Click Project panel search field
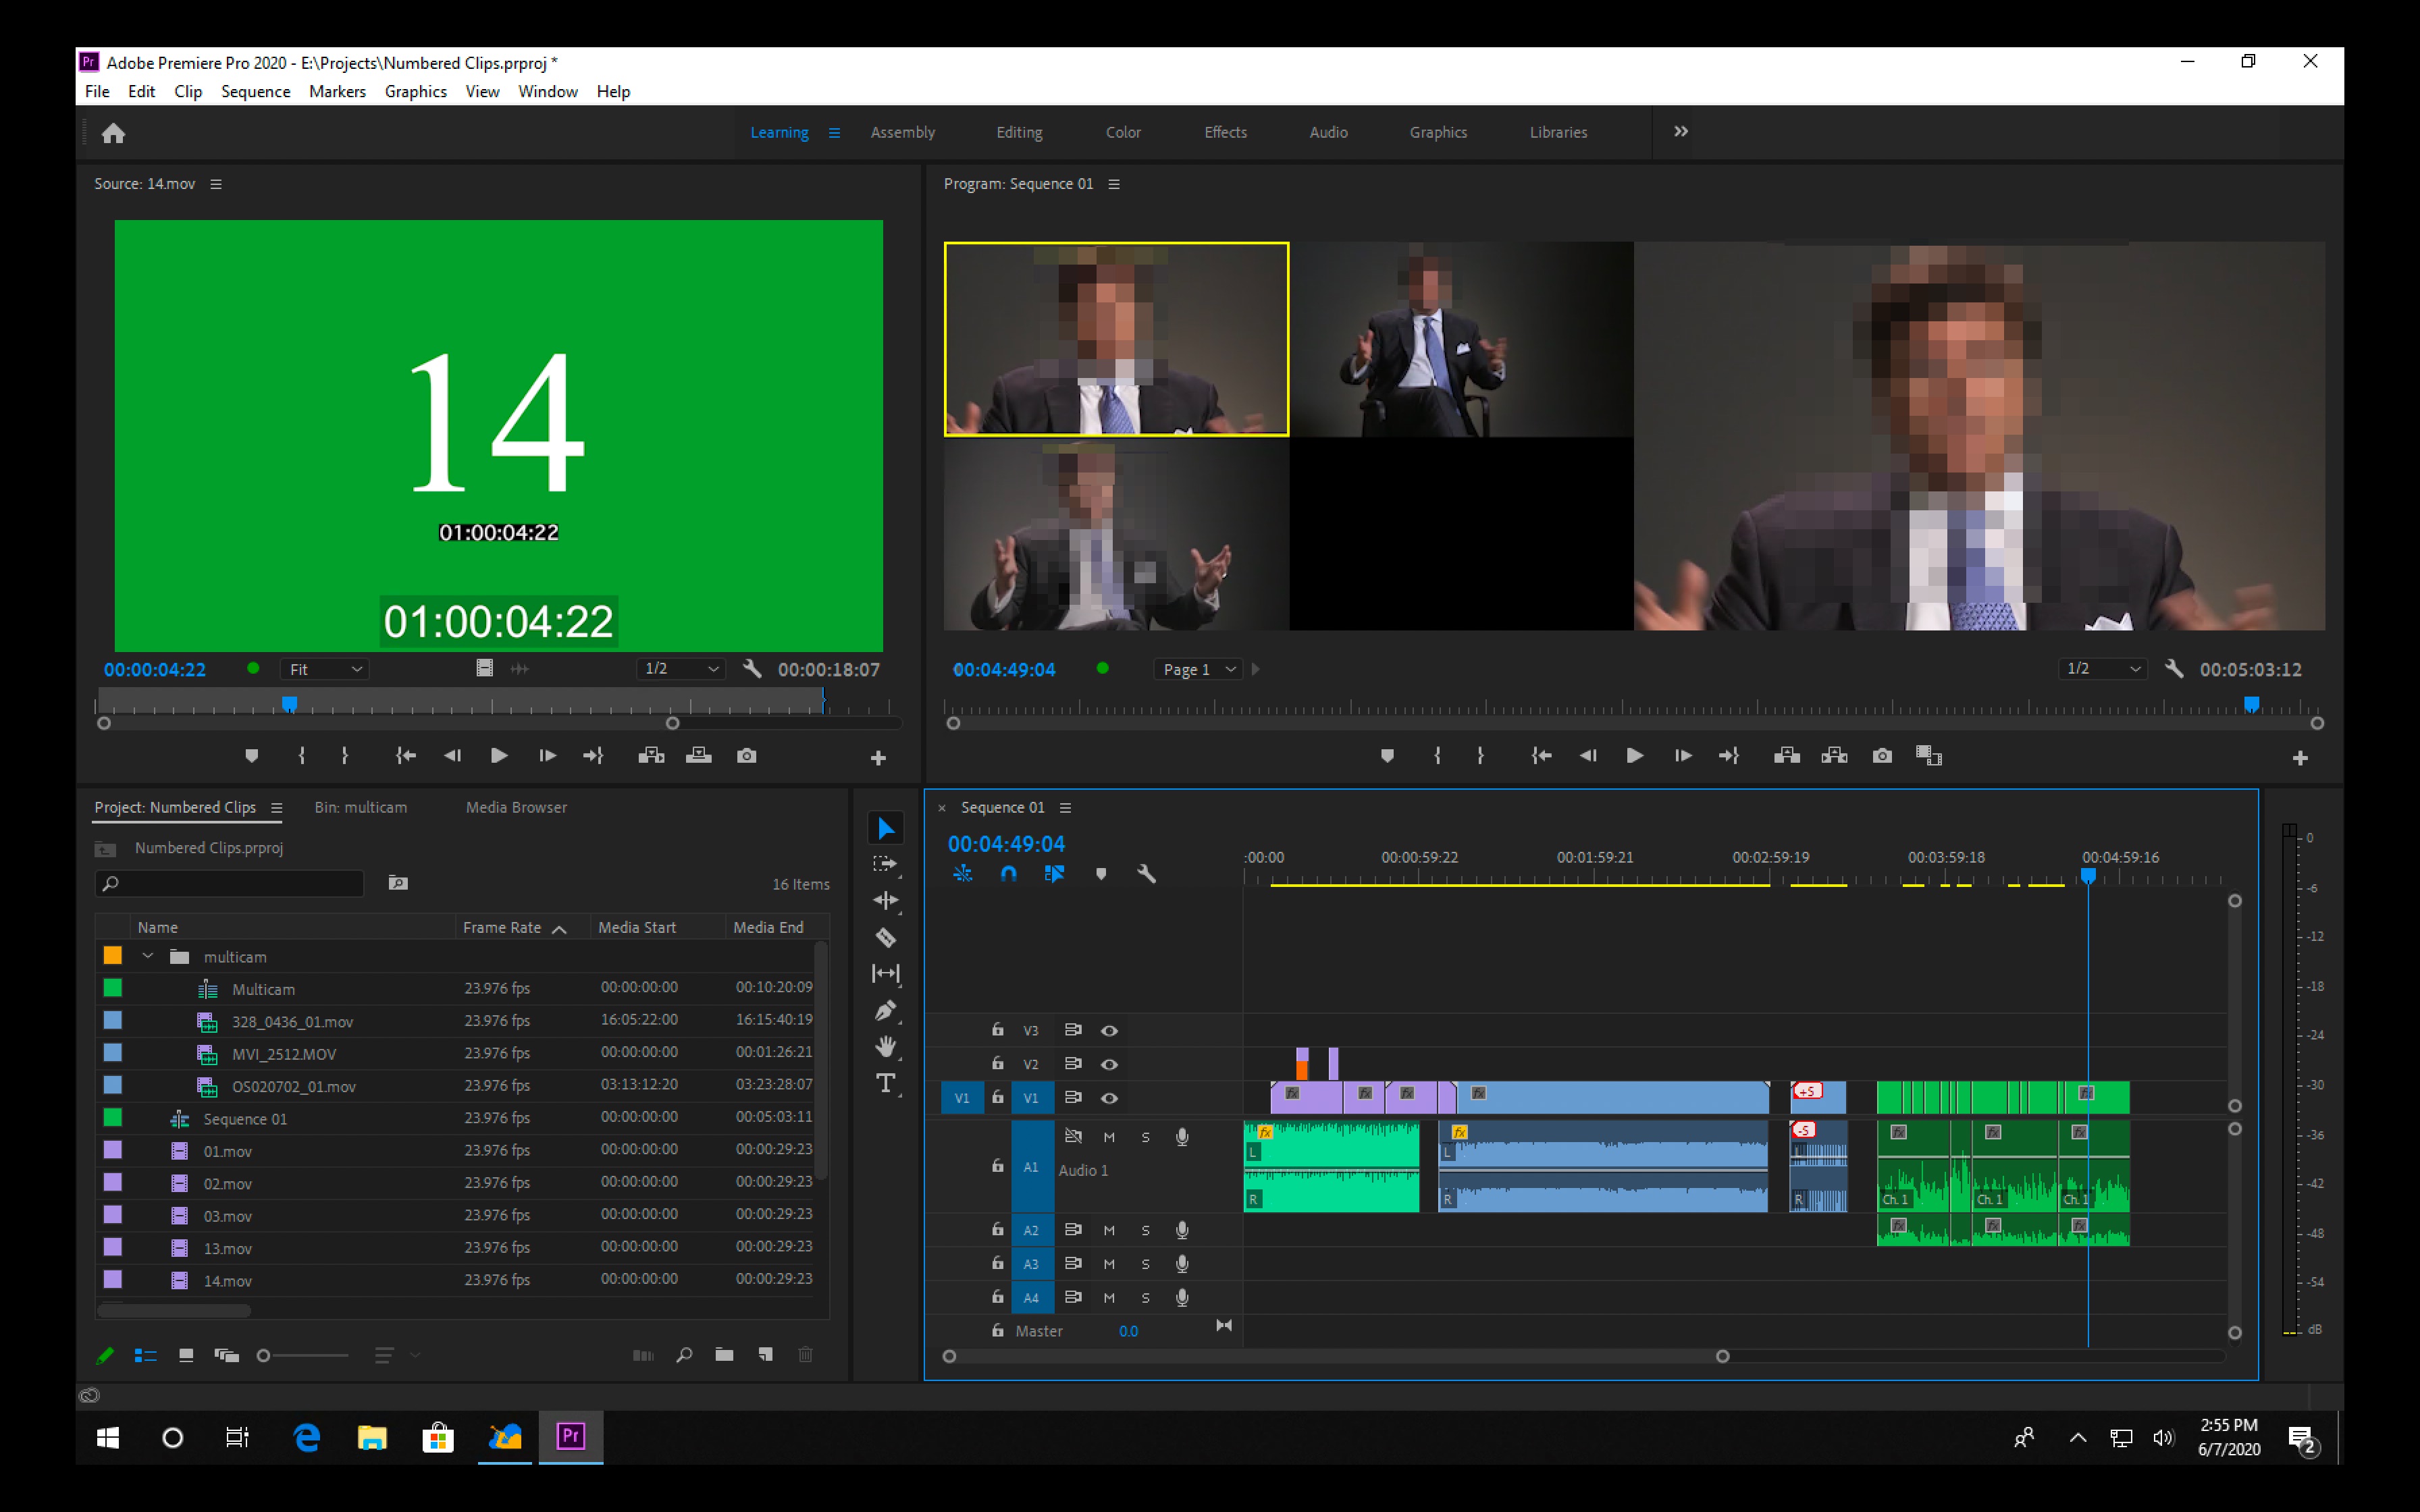The image size is (2420, 1512). tap(230, 883)
